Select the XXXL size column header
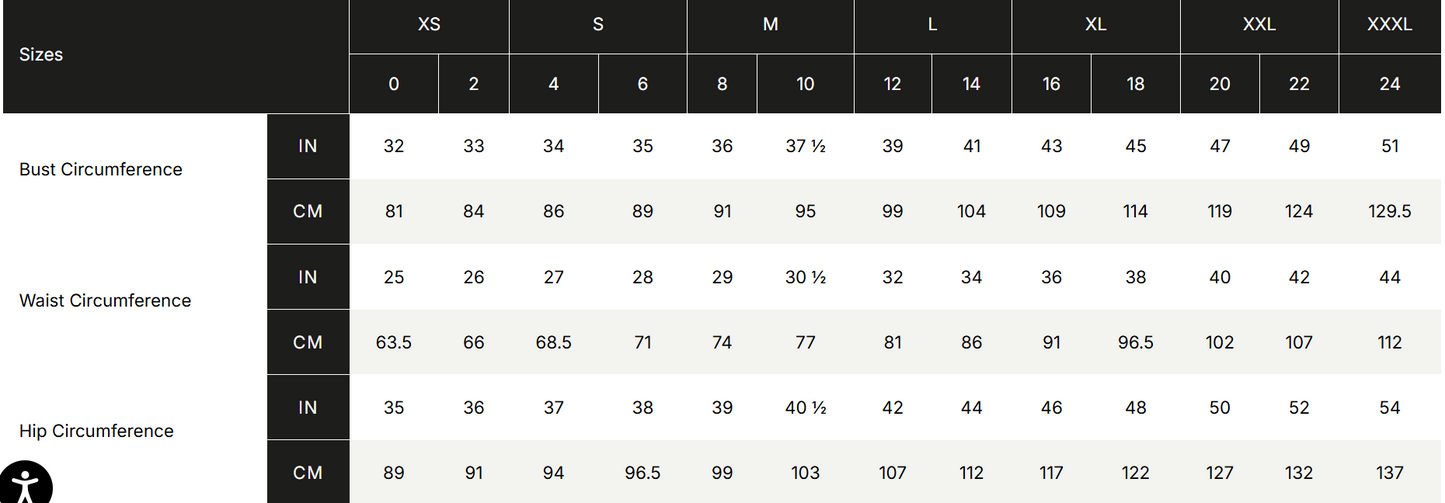 (x=1389, y=25)
